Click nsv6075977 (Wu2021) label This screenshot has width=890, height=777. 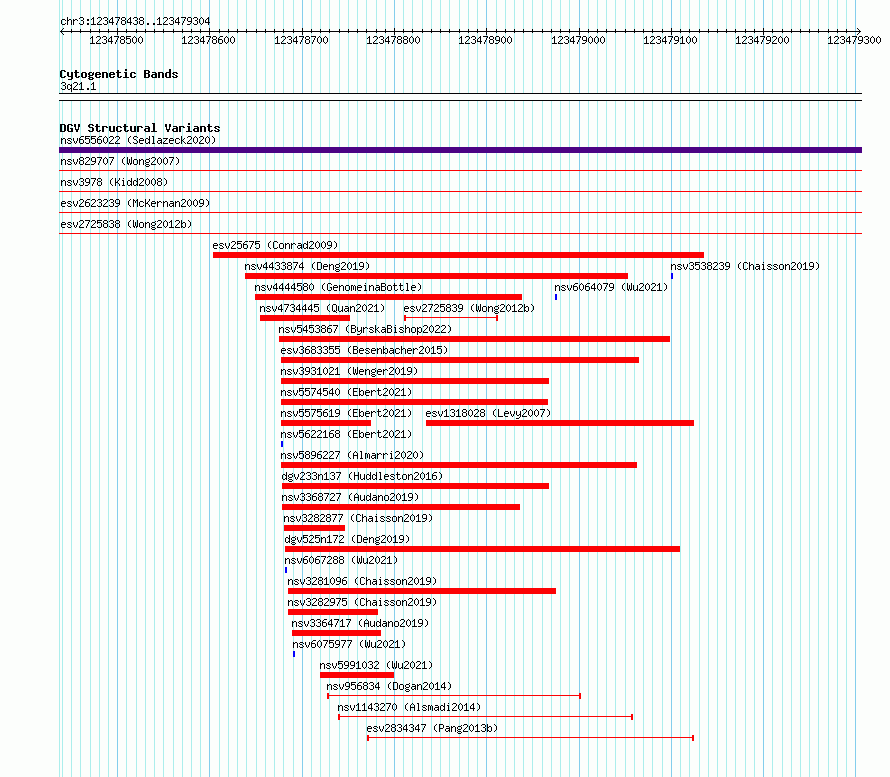(349, 644)
